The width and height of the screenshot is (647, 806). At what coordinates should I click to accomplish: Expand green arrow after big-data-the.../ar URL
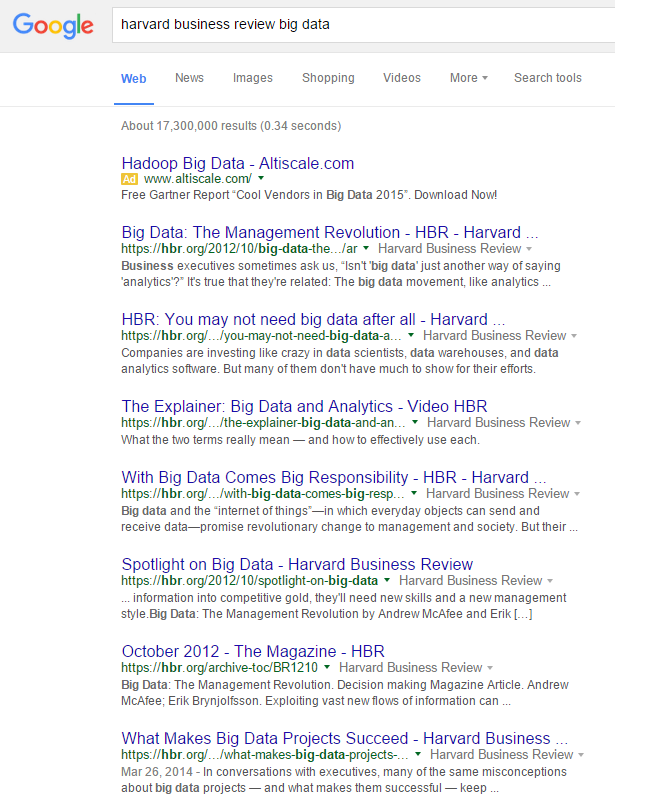point(366,248)
